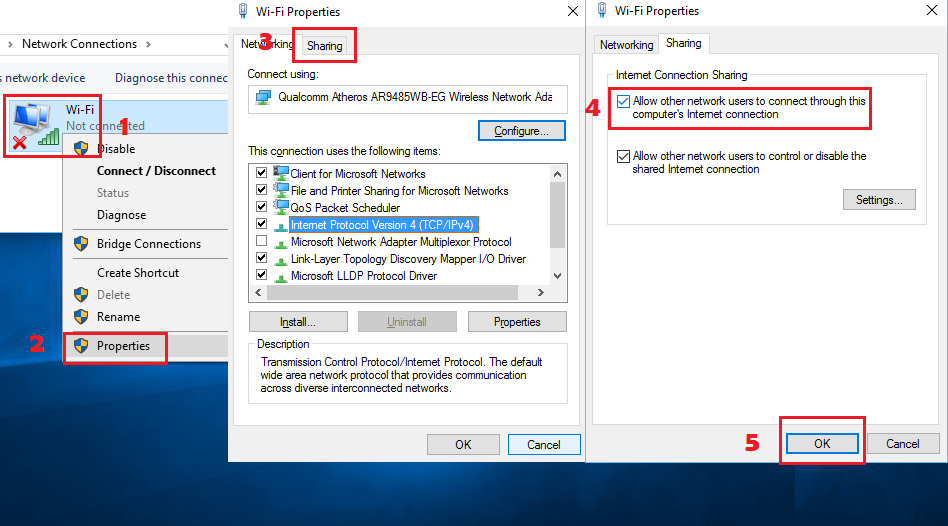This screenshot has height=526, width=948.
Task: Click the horizontal scrollbar thumb of items list
Action: [x=392, y=293]
